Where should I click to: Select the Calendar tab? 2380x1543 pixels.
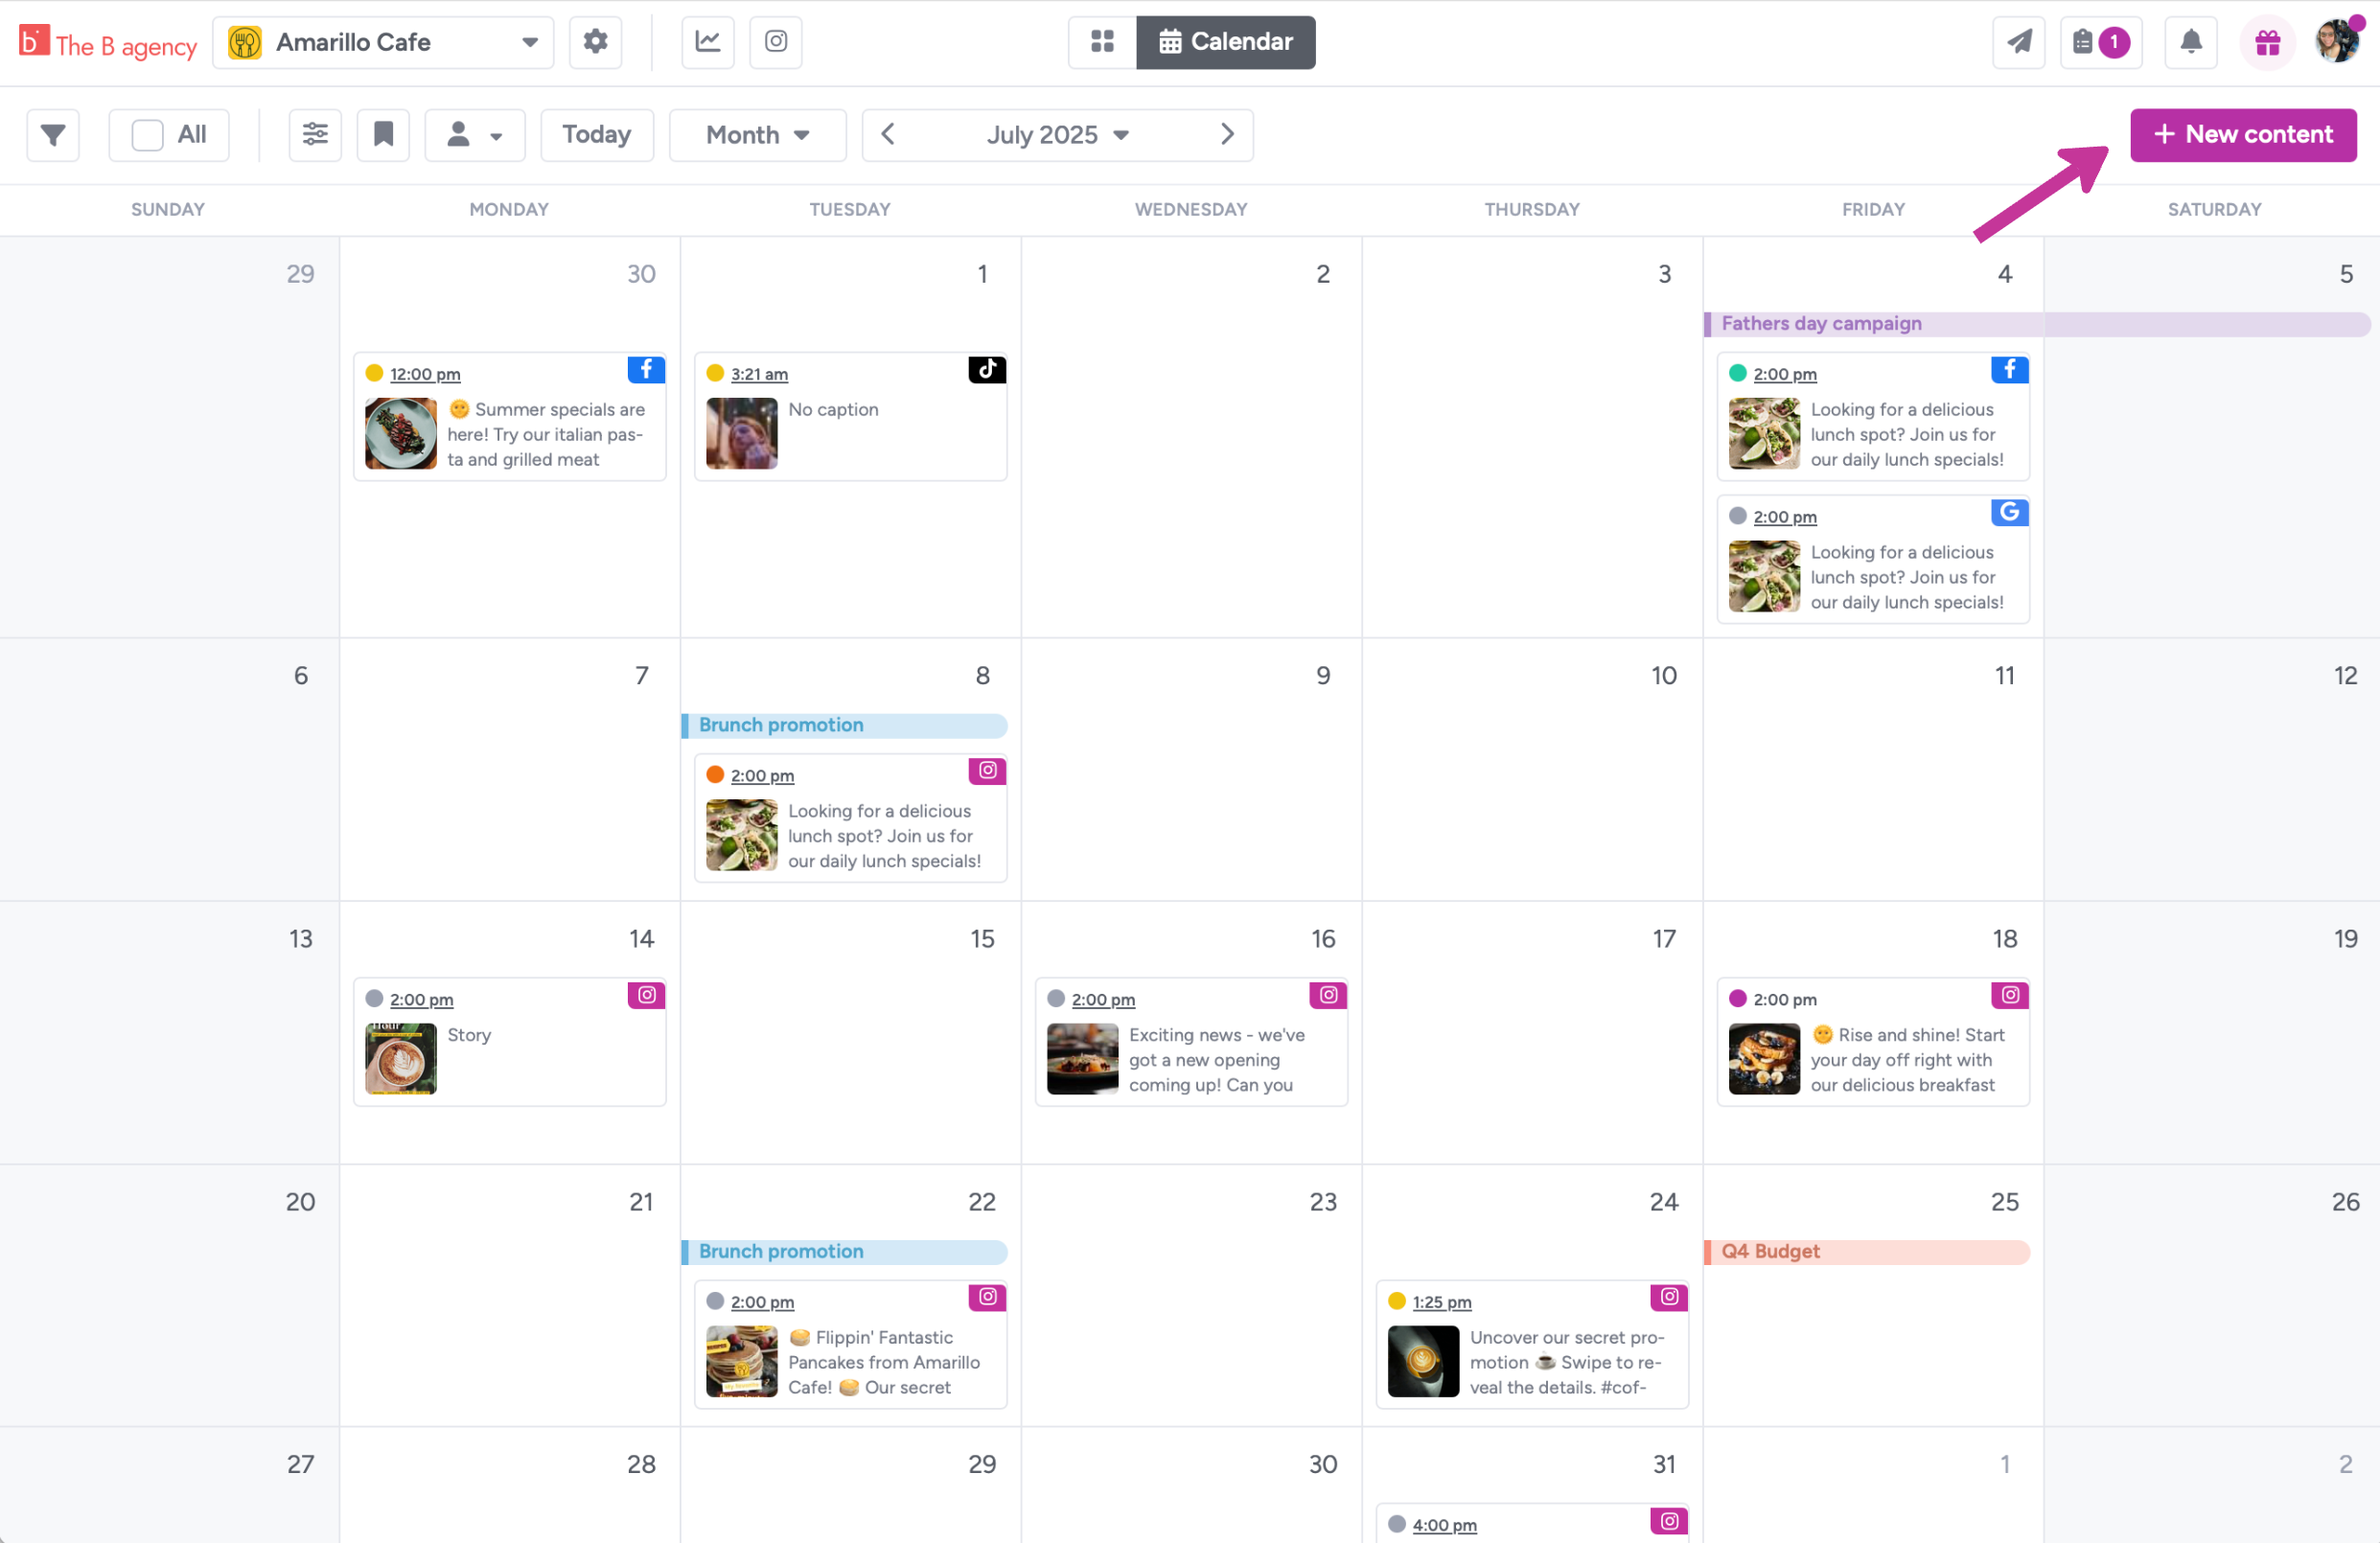tap(1225, 42)
